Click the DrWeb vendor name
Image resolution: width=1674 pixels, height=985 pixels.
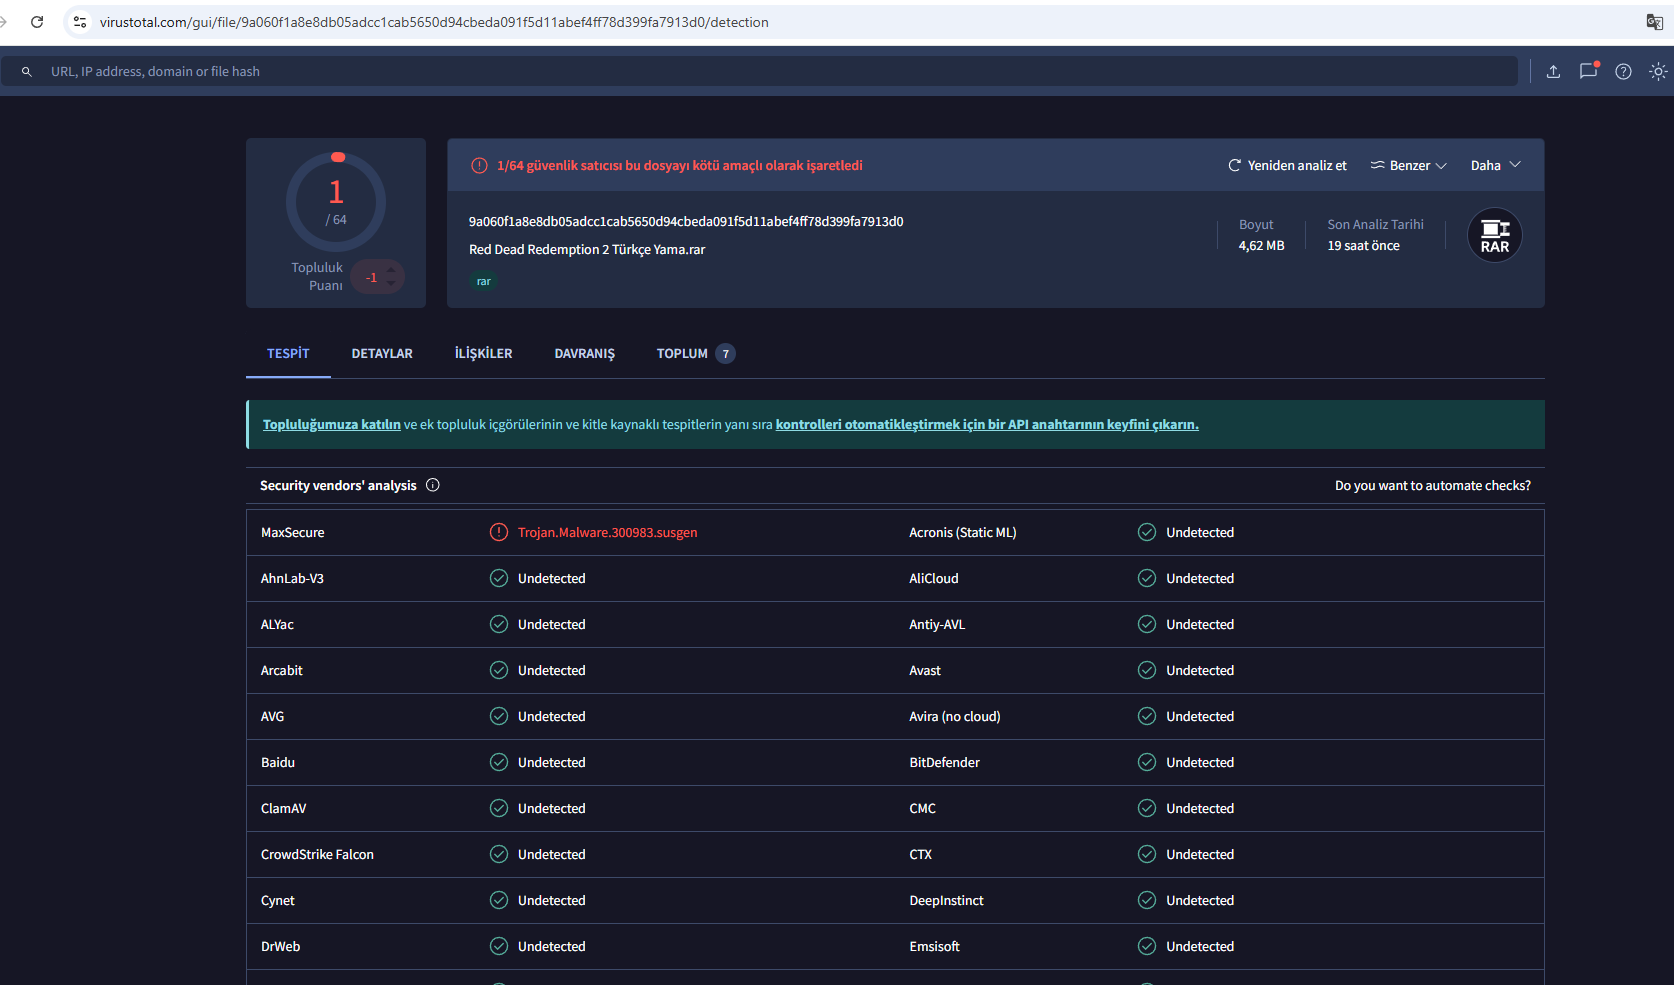coord(281,946)
